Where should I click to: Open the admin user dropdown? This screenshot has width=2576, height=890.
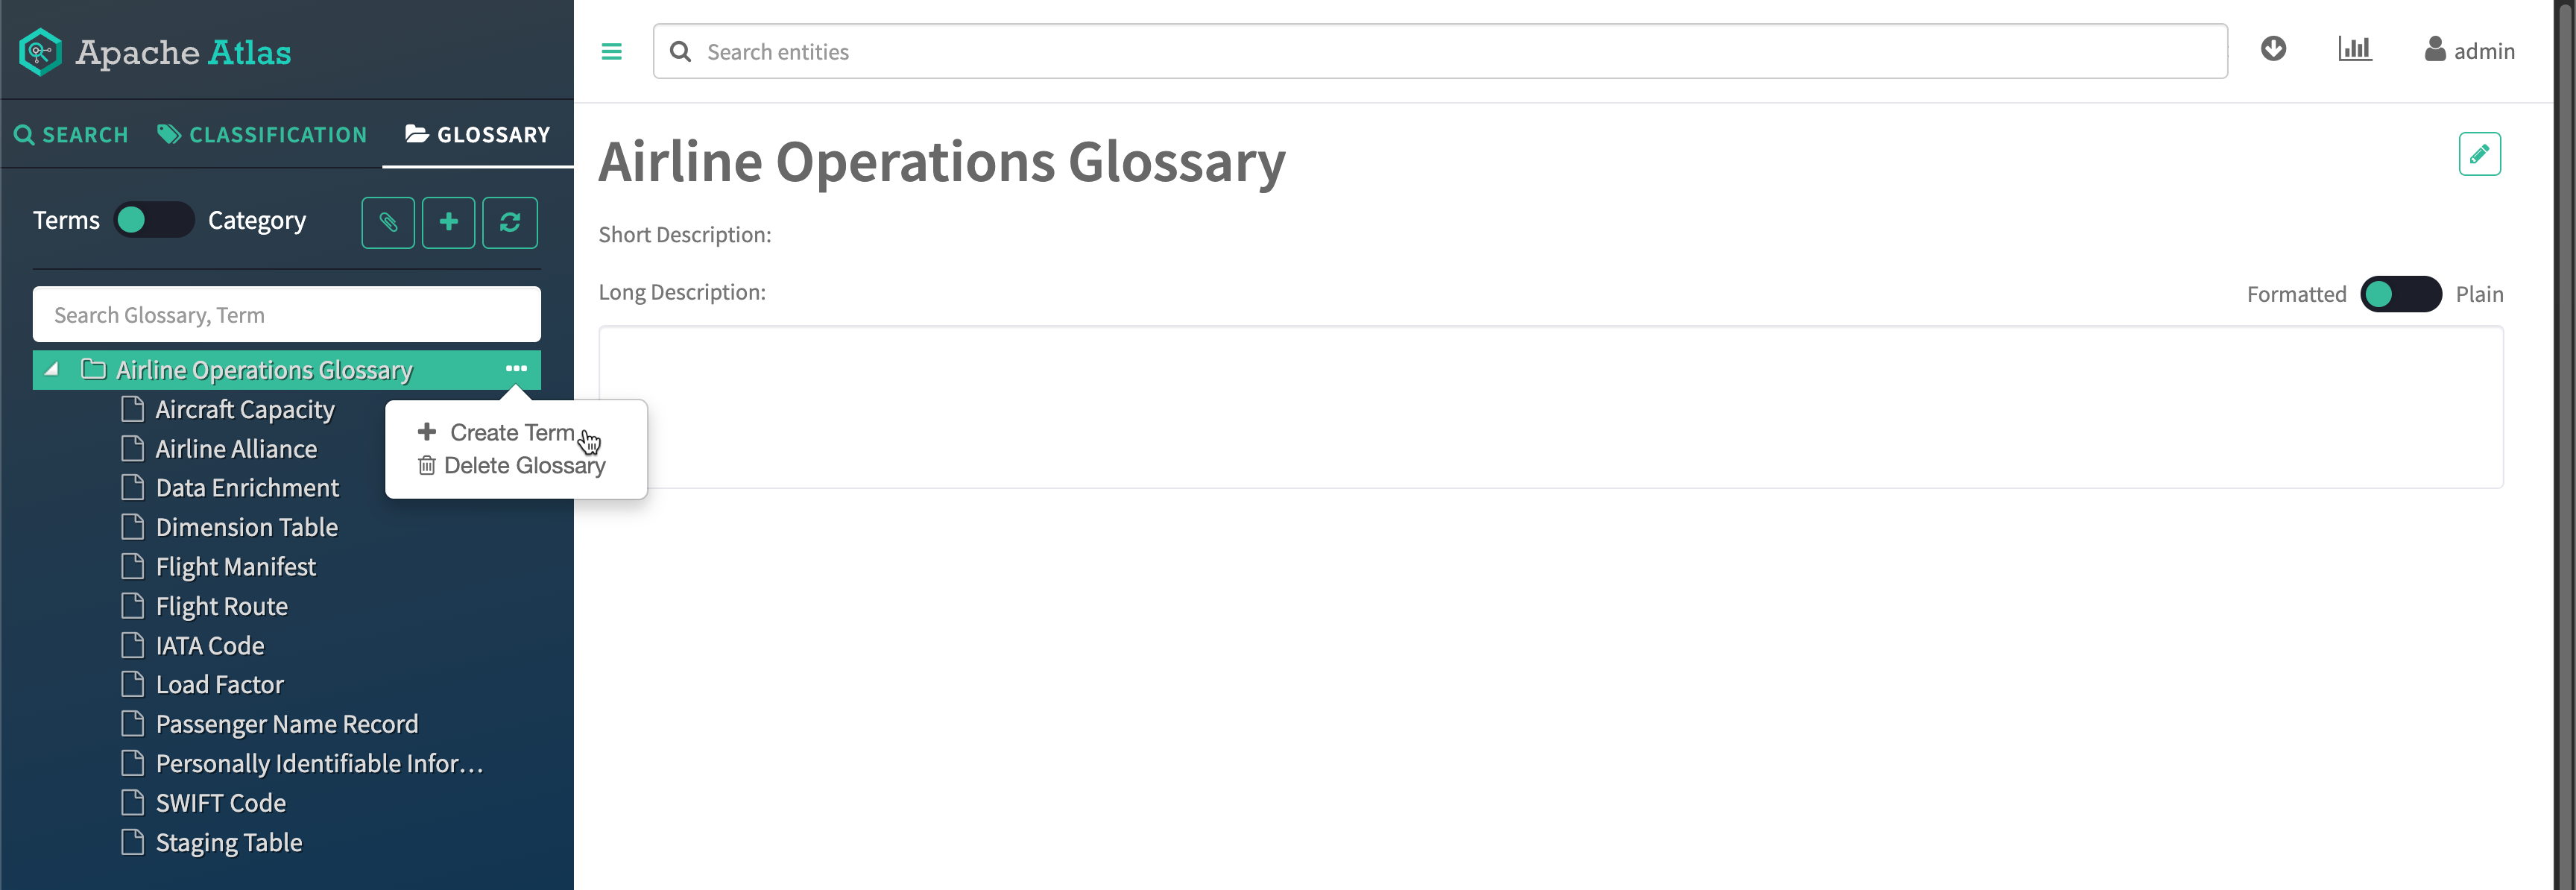(2469, 51)
